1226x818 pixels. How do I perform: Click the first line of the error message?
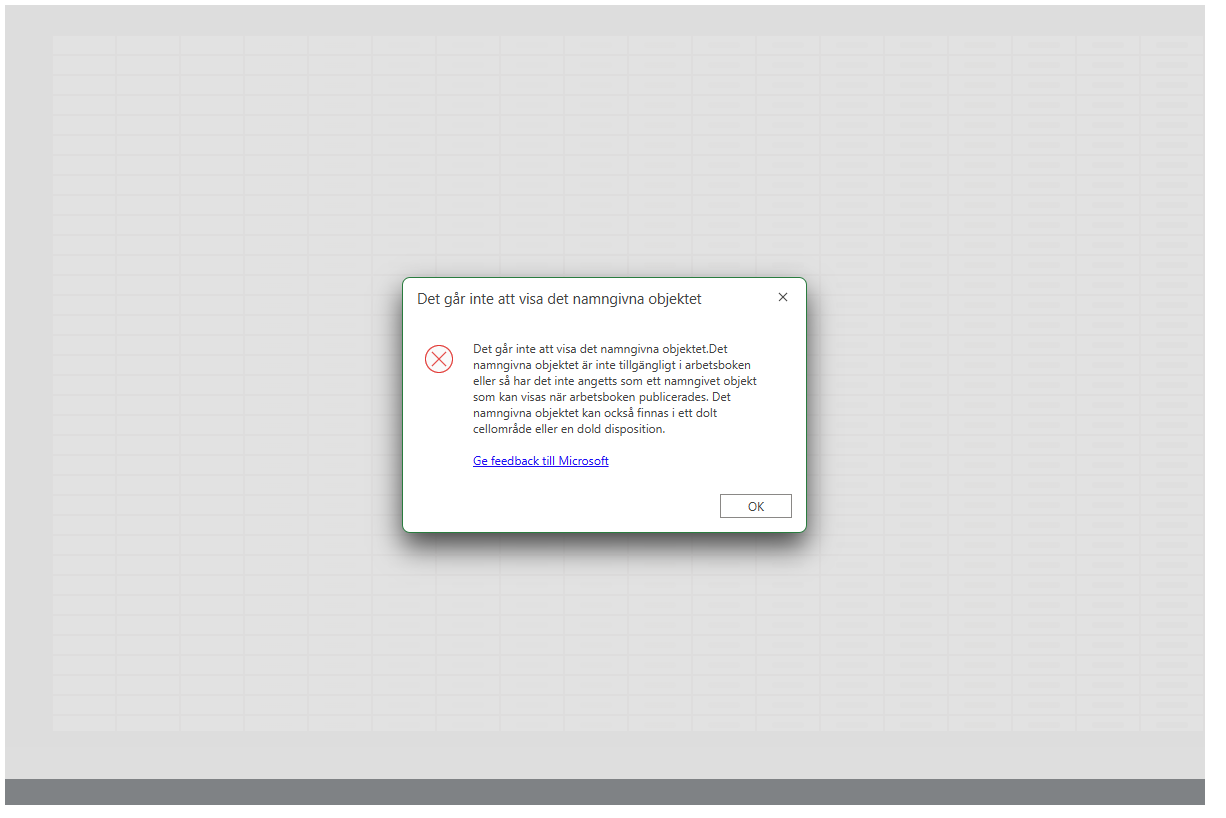pos(611,349)
